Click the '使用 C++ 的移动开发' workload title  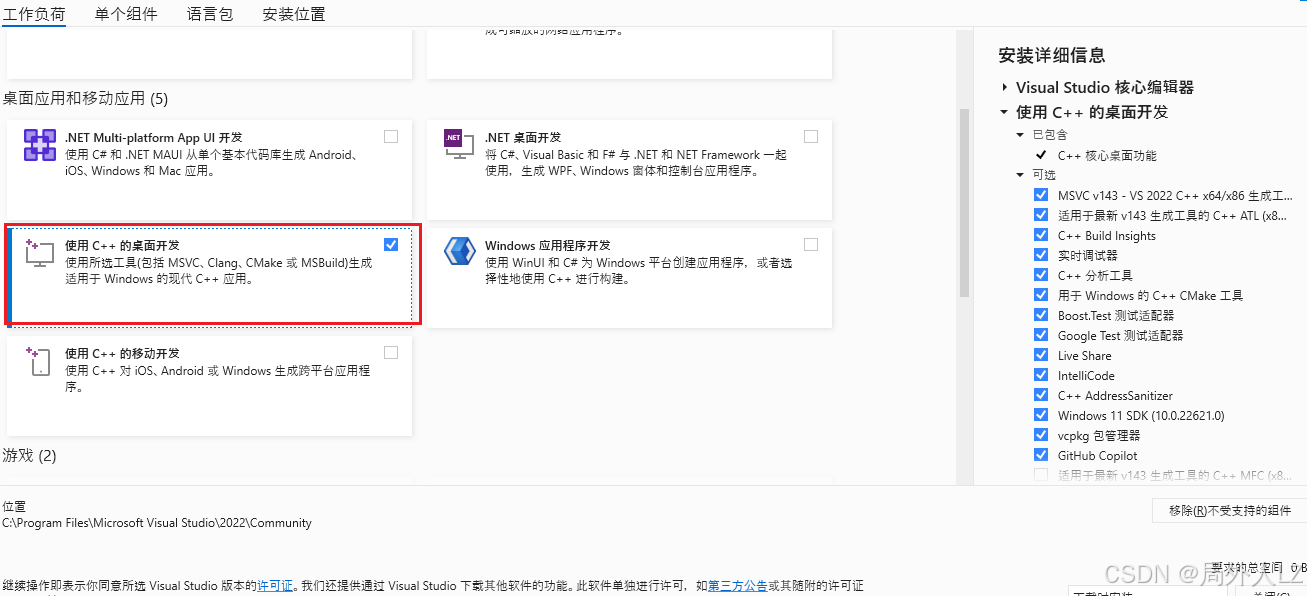click(x=122, y=353)
